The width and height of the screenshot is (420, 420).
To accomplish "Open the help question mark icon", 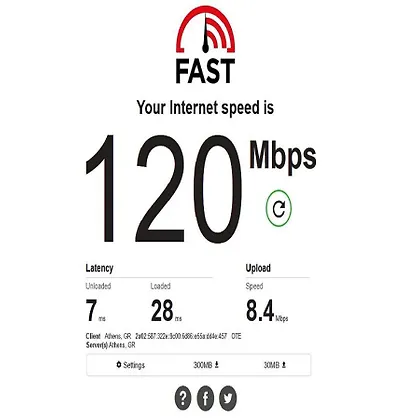I will pyautogui.click(x=183, y=398).
